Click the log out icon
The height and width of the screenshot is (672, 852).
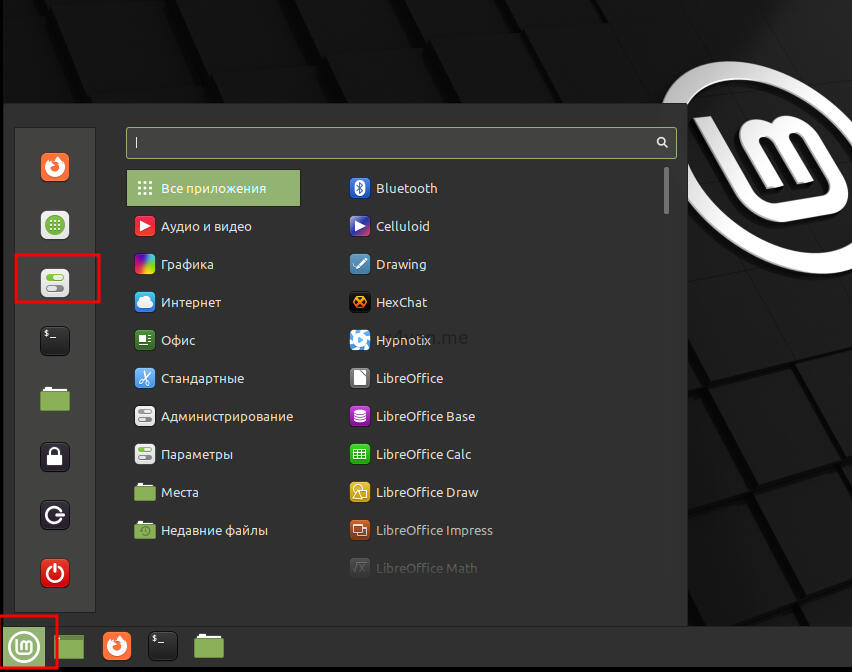[55, 515]
